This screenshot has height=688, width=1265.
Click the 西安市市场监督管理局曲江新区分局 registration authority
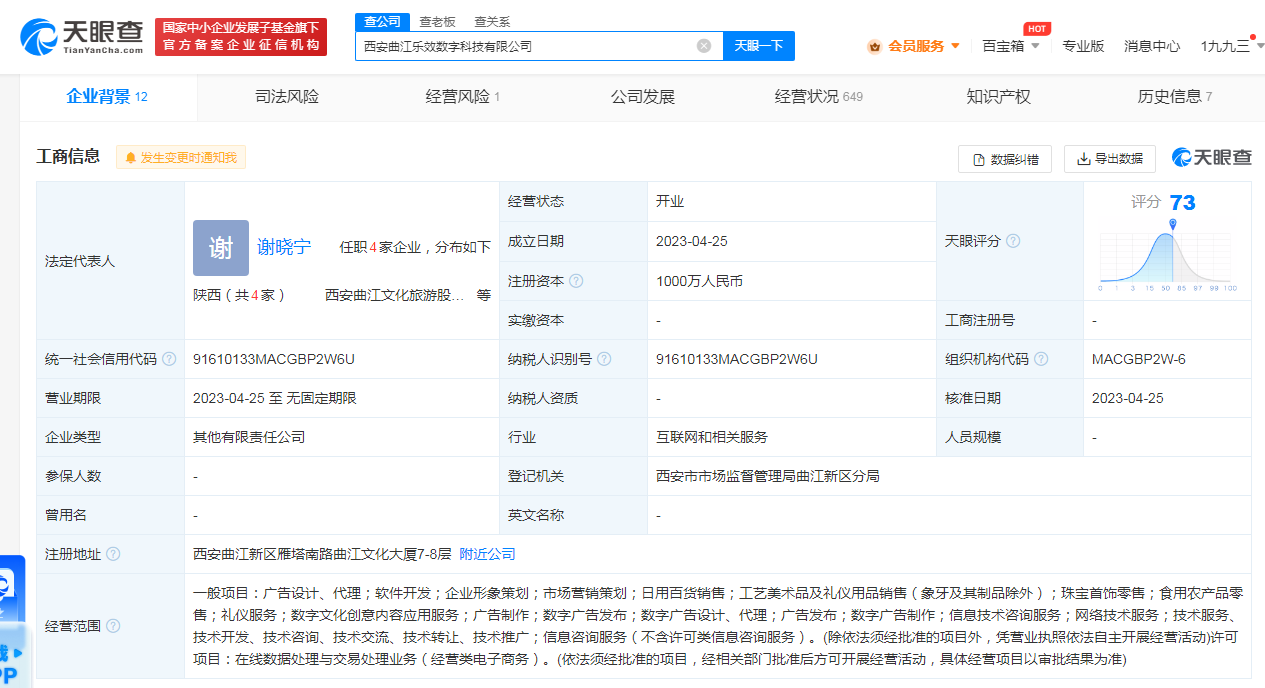point(768,476)
